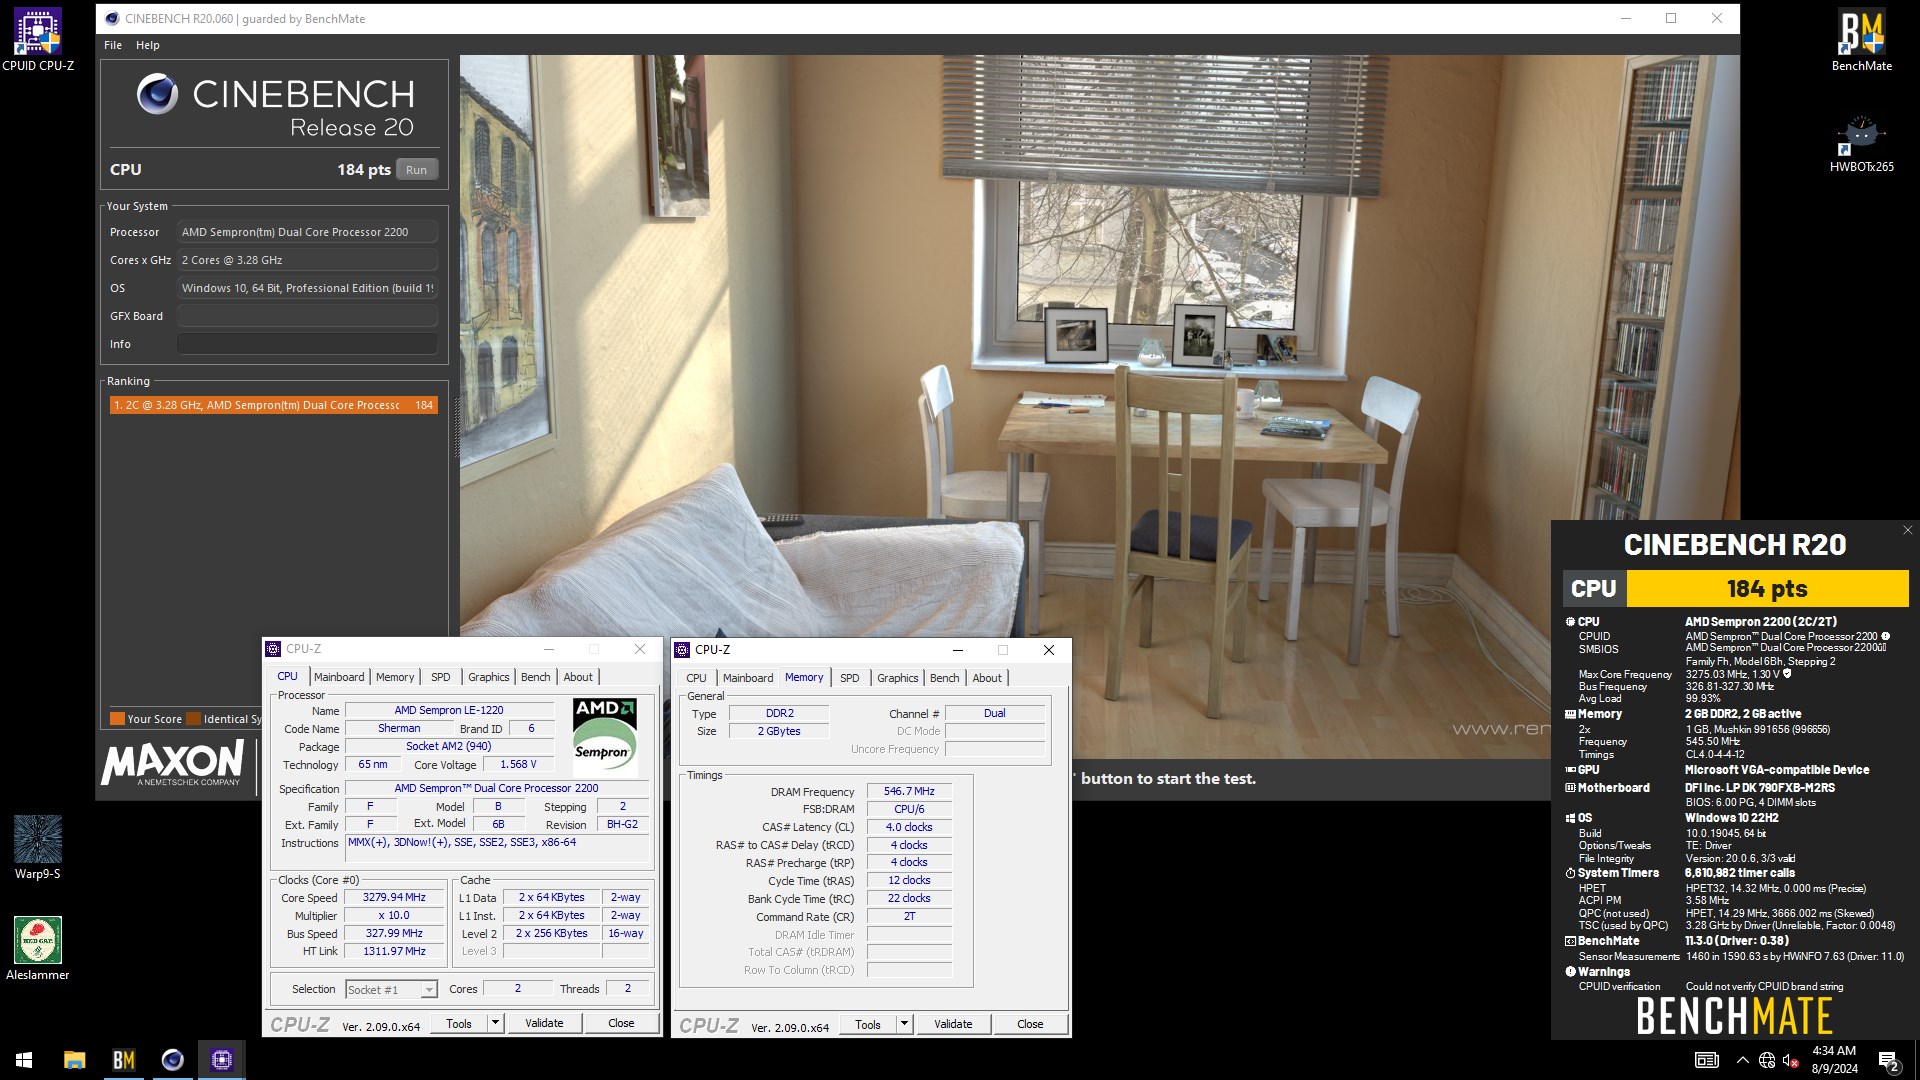Open Tools dropdown arrow in left CPU-Z
This screenshot has height=1080, width=1920.
(x=495, y=1023)
